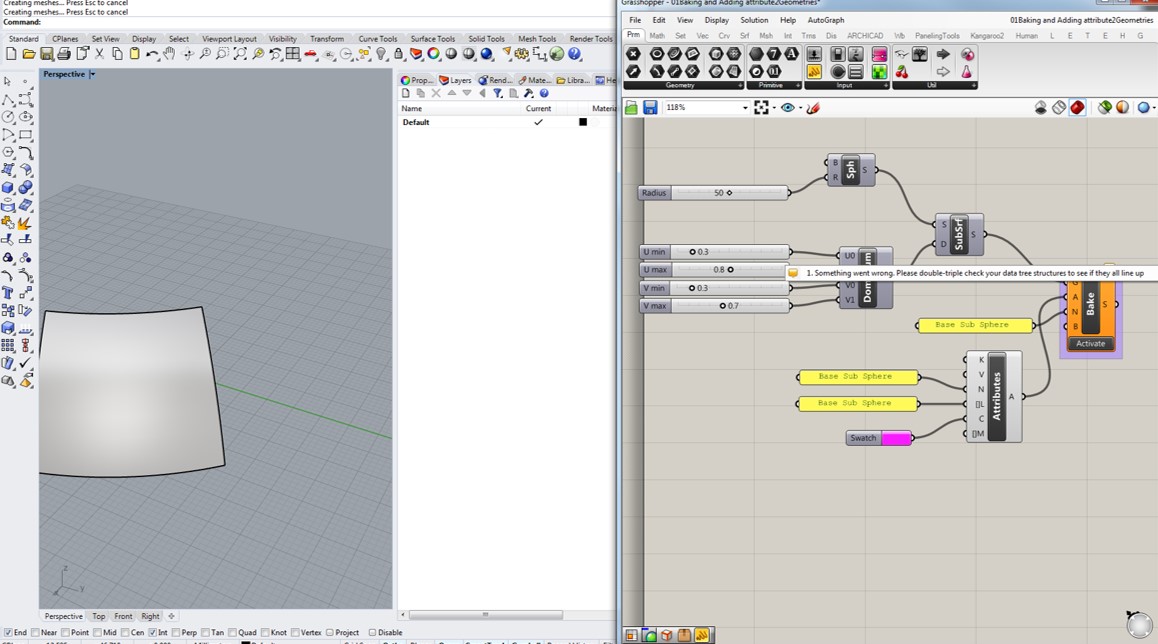1158x644 pixels.
Task: Expand the Primitive panel with plus
Action: [798, 86]
